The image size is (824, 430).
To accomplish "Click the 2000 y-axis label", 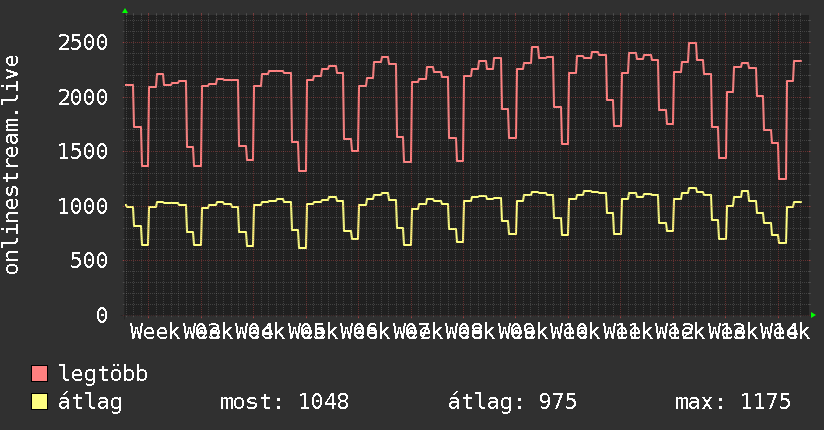I will pos(83,97).
